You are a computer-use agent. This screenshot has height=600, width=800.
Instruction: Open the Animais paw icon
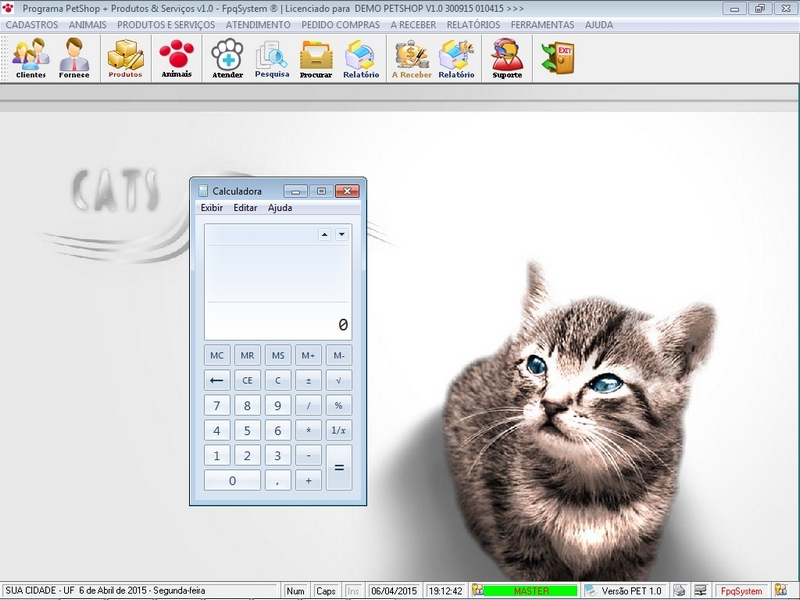tap(177, 58)
